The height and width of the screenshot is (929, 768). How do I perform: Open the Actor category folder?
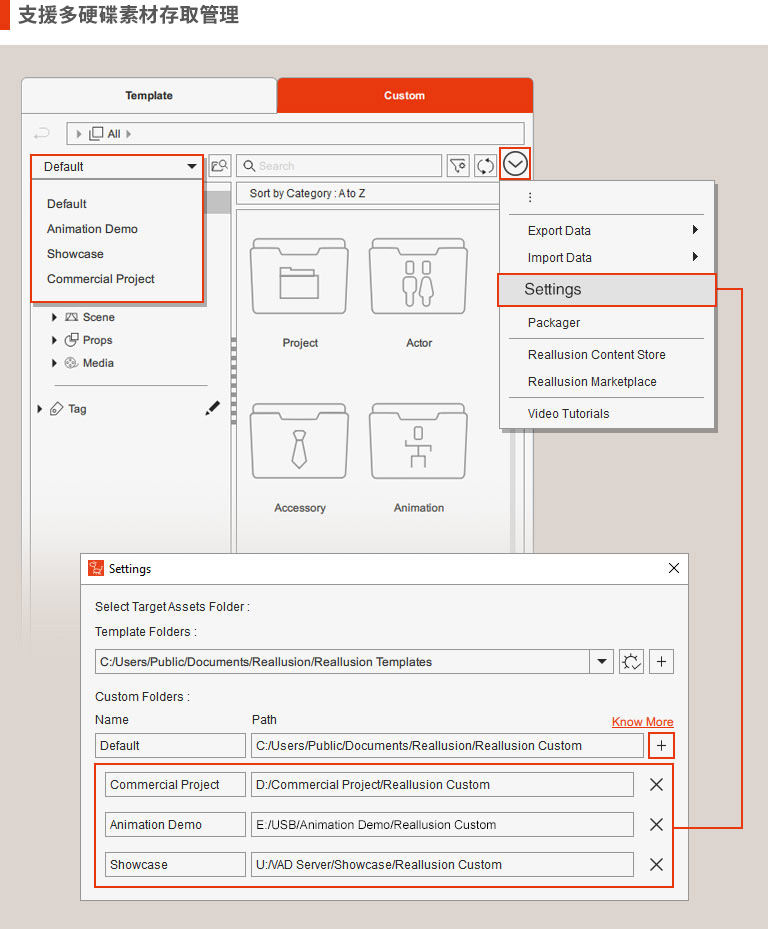(x=418, y=292)
